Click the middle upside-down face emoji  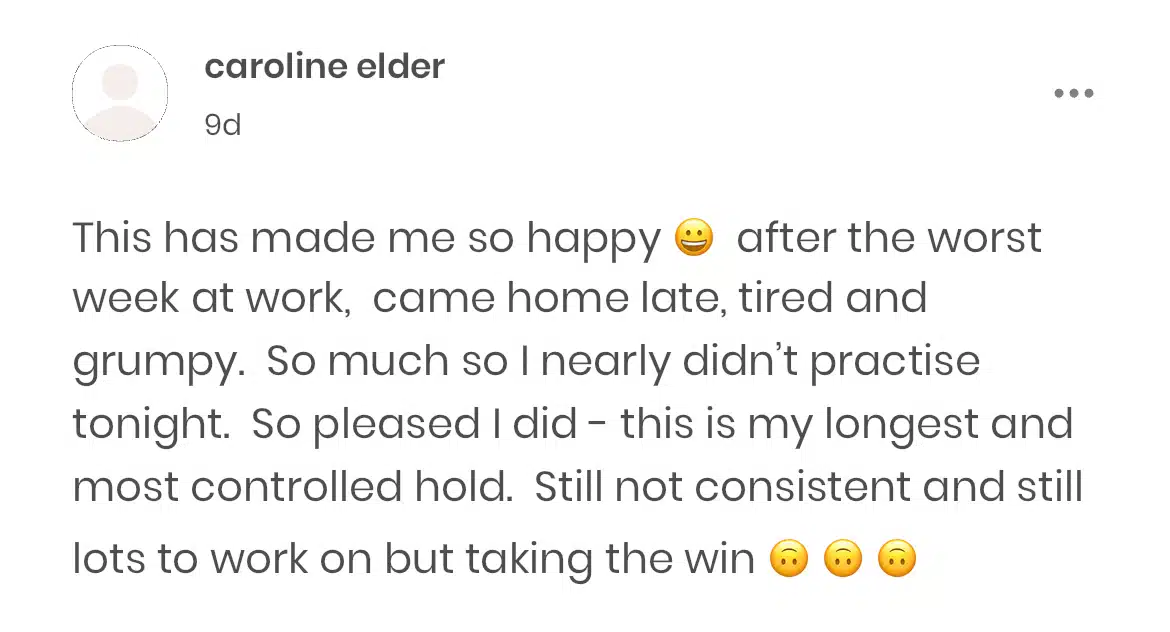(x=842, y=559)
